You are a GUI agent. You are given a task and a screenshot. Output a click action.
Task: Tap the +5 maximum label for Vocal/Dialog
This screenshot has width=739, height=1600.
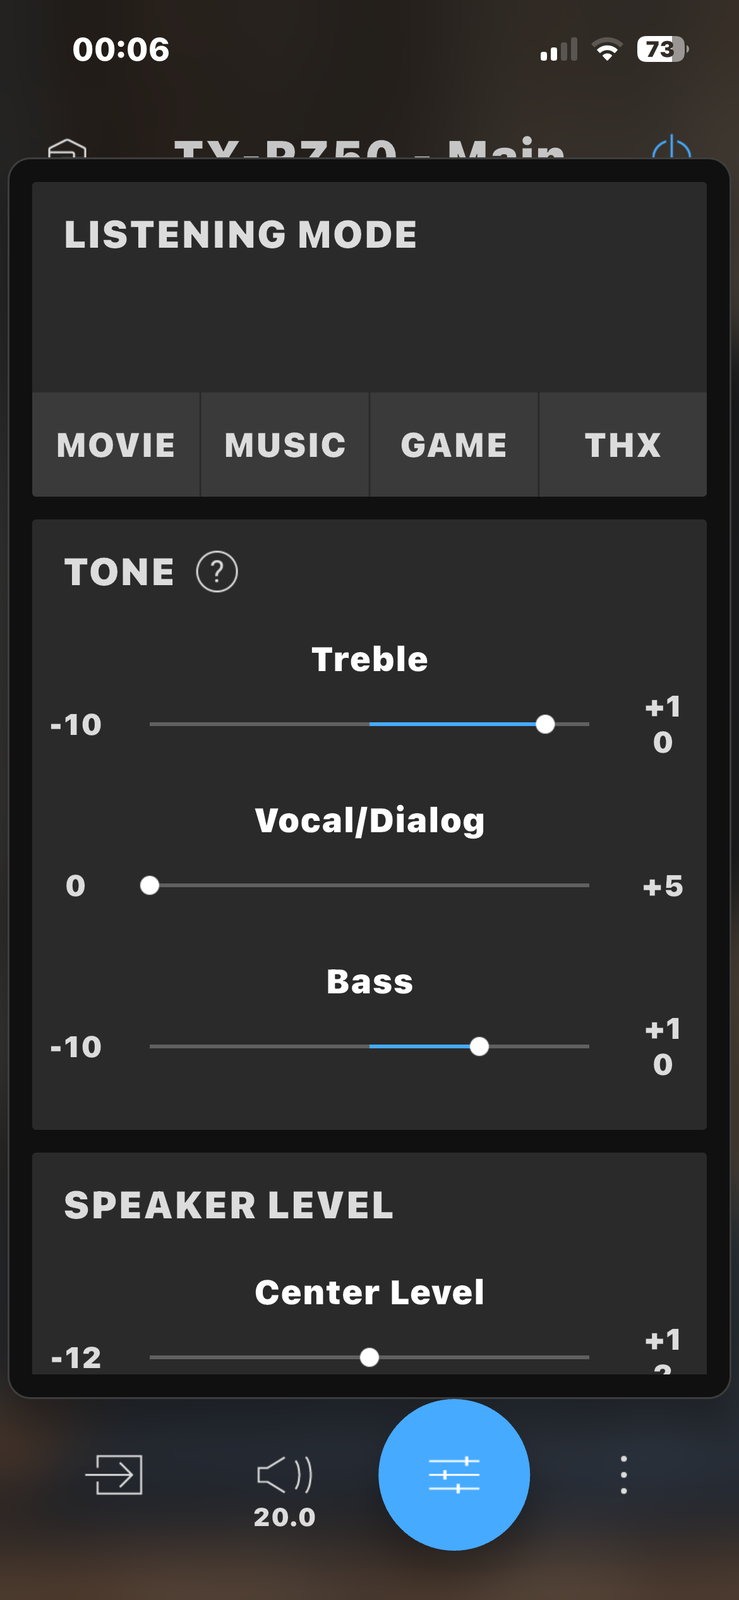[x=663, y=886]
